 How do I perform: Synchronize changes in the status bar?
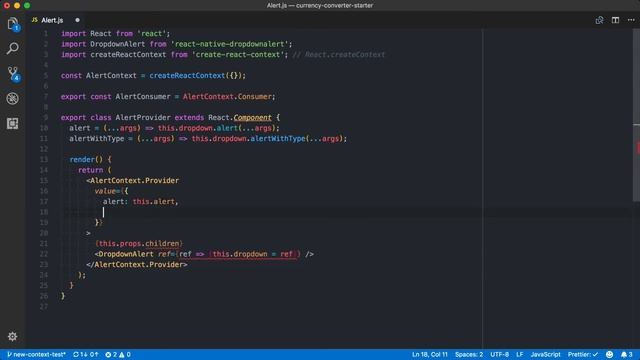86,354
